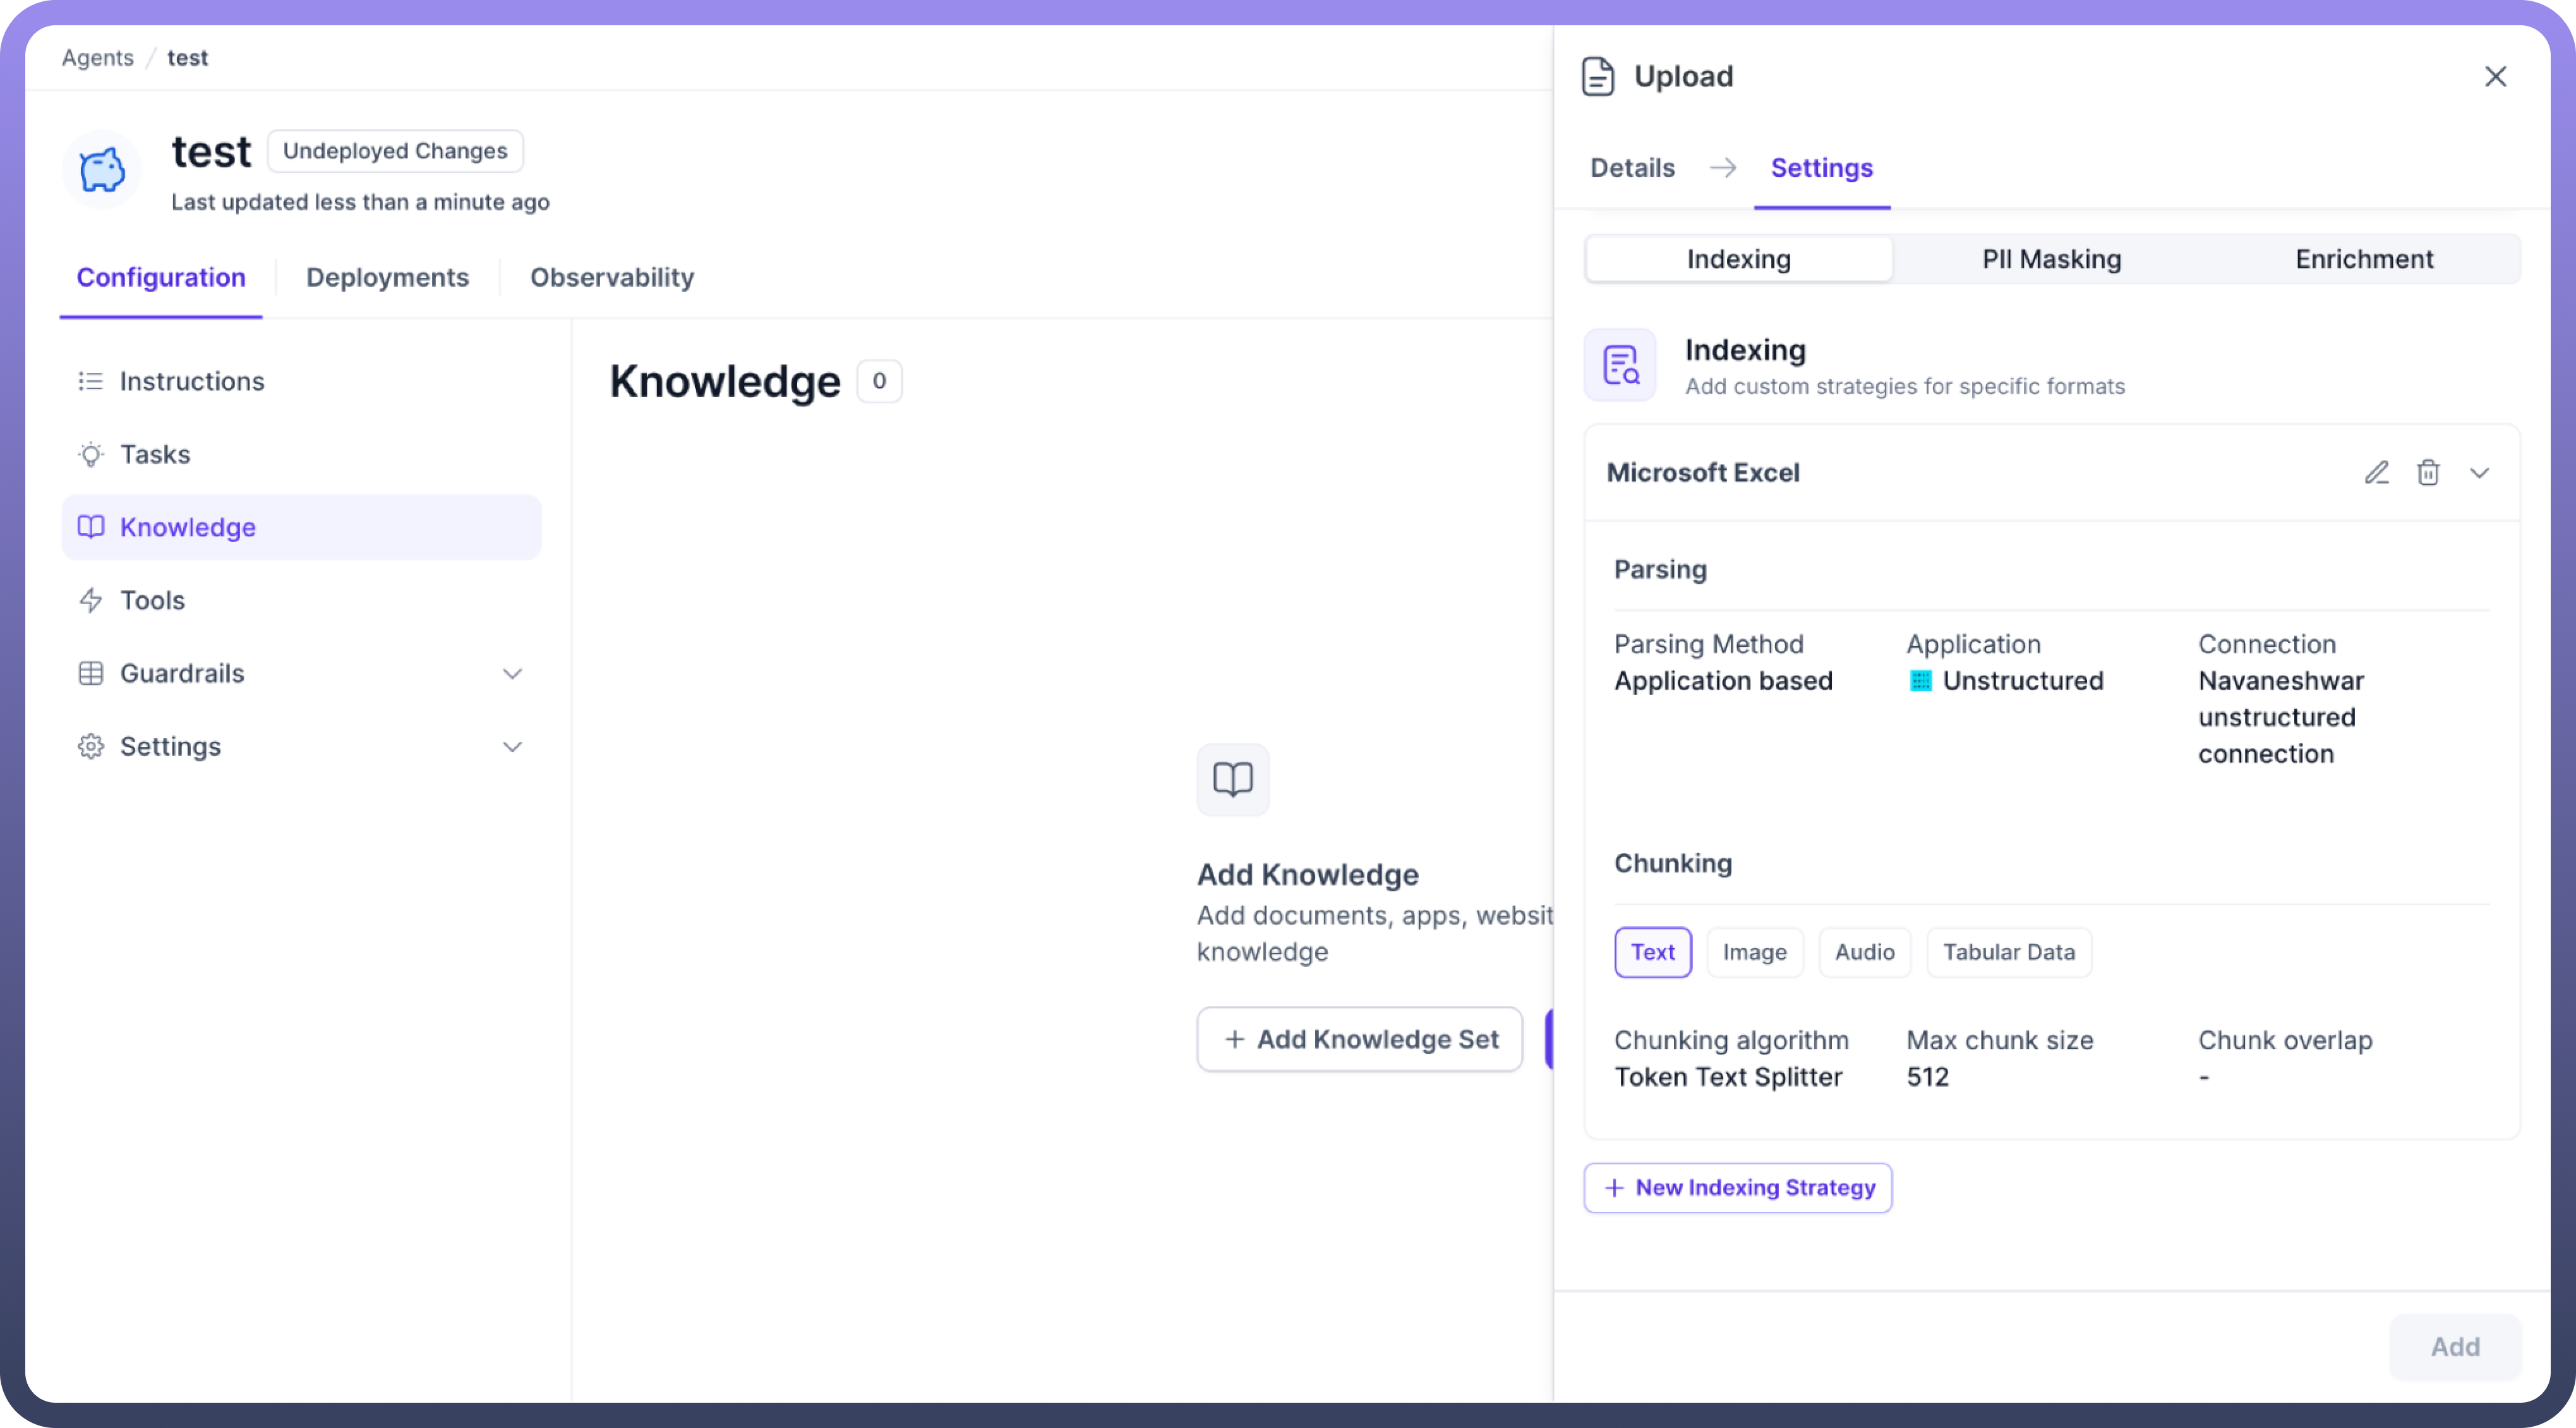Open Instructions from the sidebar
Image resolution: width=2576 pixels, height=1428 pixels.
point(192,381)
